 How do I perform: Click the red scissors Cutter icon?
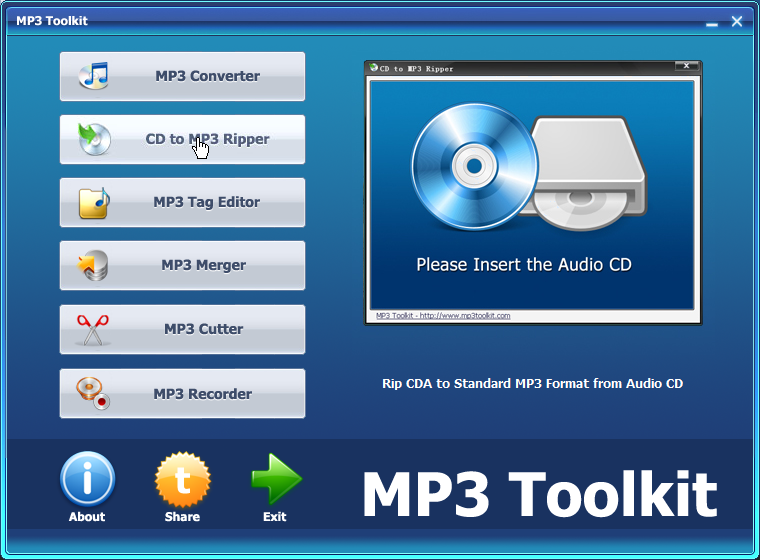pyautogui.click(x=93, y=330)
